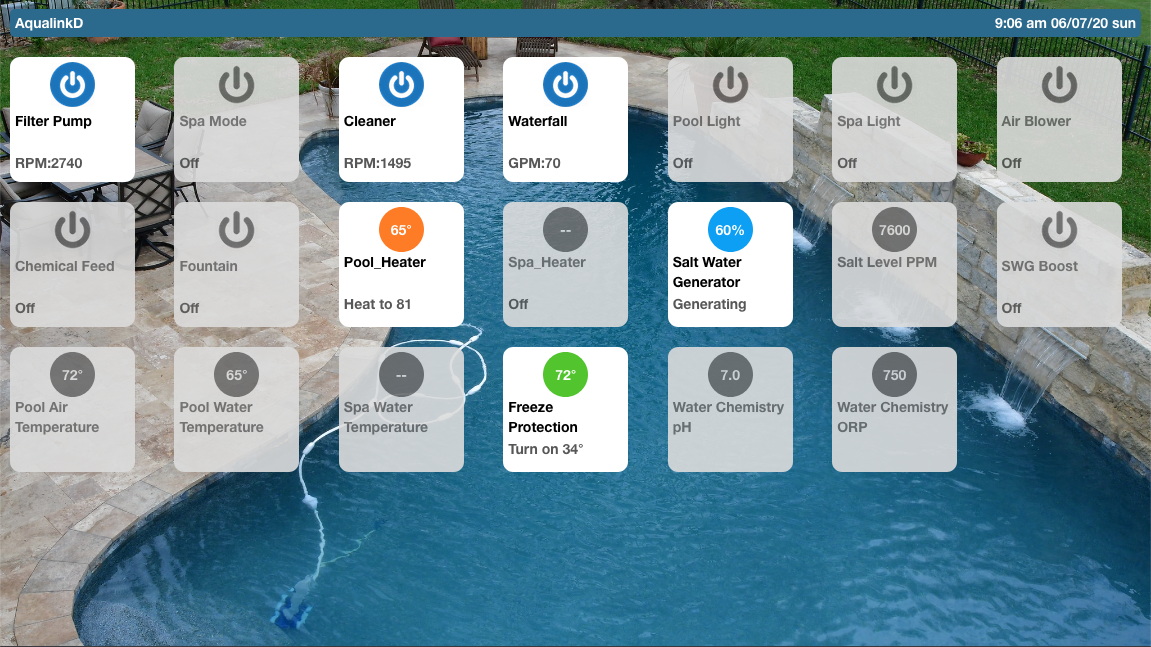This screenshot has height=647, width=1151.
Task: Toggle the Spa_Heater tile
Action: coord(565,264)
